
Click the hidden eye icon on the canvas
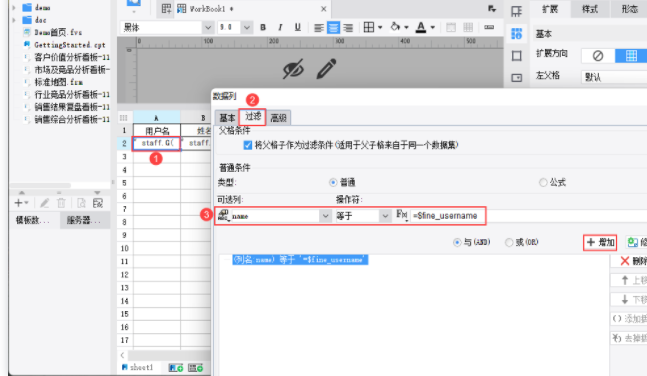point(293,69)
